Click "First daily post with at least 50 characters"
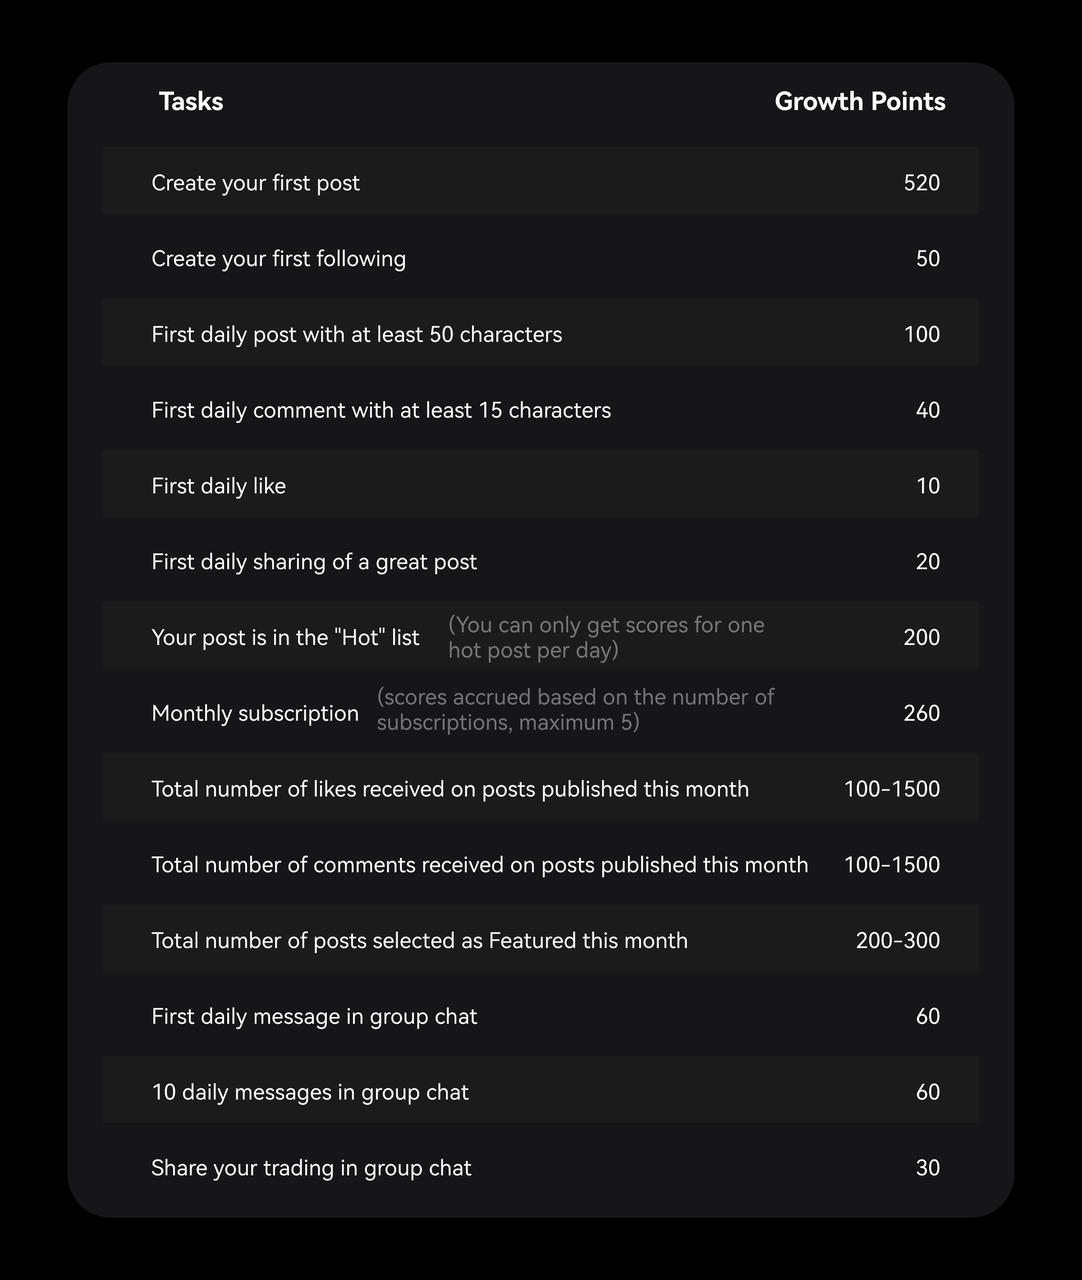This screenshot has width=1082, height=1280. 357,335
